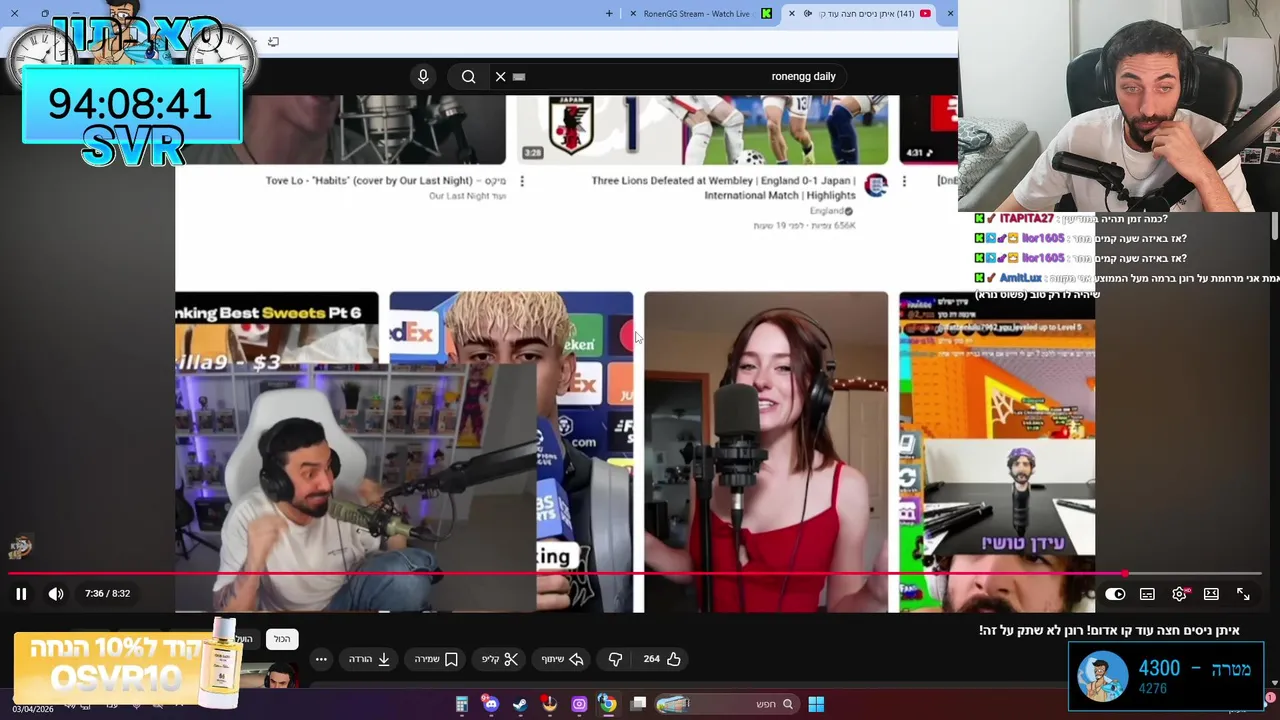Viewport: 1280px width, 720px height.
Task: Open the Windows Start menu
Action: click(816, 704)
